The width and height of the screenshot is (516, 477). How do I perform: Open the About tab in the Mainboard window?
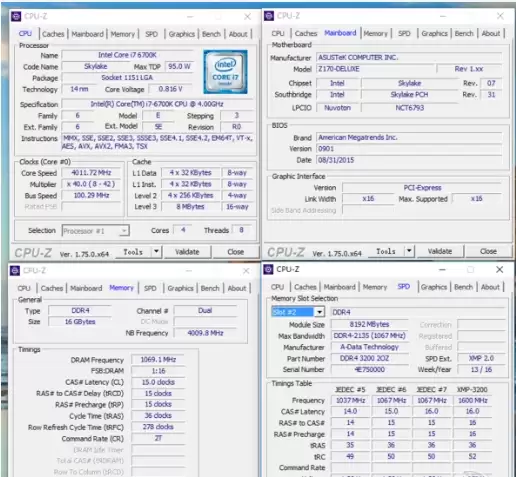click(x=490, y=33)
